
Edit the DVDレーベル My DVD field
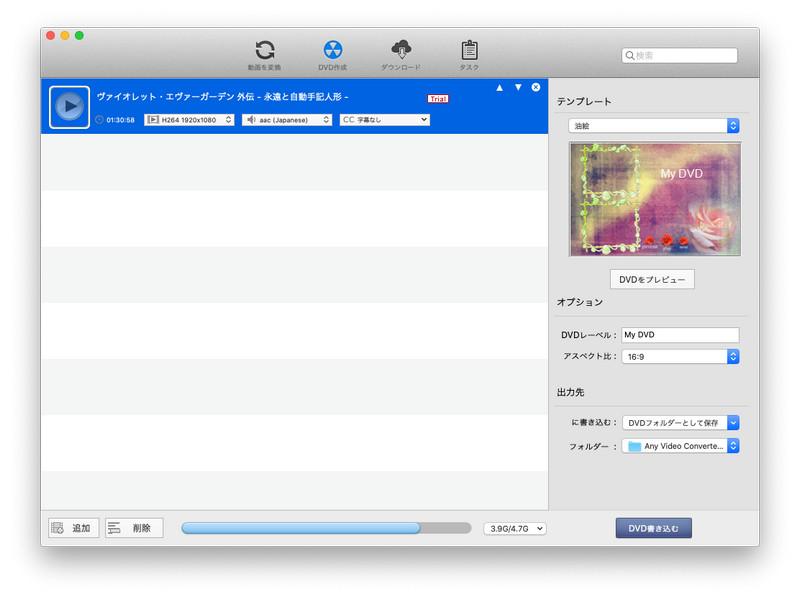pyautogui.click(x=680, y=335)
